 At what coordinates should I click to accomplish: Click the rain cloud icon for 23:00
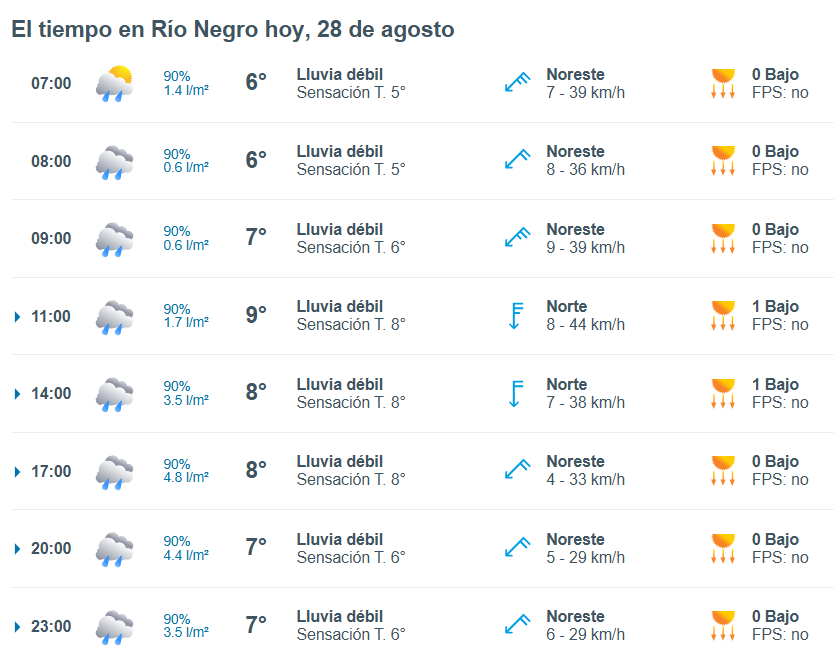click(x=114, y=627)
